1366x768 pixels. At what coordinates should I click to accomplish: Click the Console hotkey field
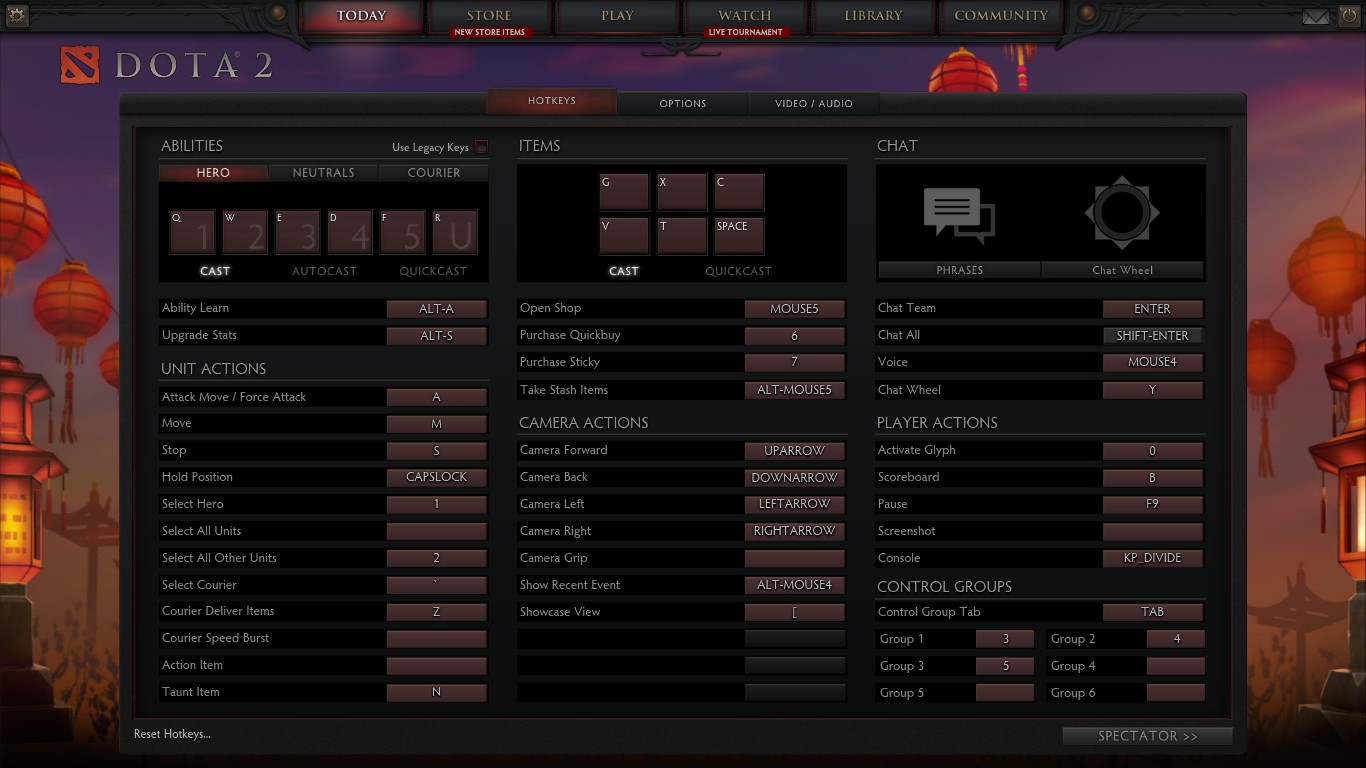coord(1153,558)
